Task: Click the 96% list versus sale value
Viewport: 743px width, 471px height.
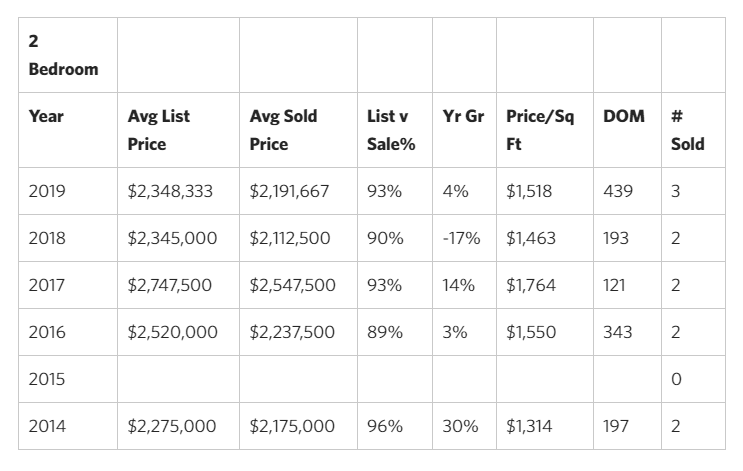Action: click(384, 426)
